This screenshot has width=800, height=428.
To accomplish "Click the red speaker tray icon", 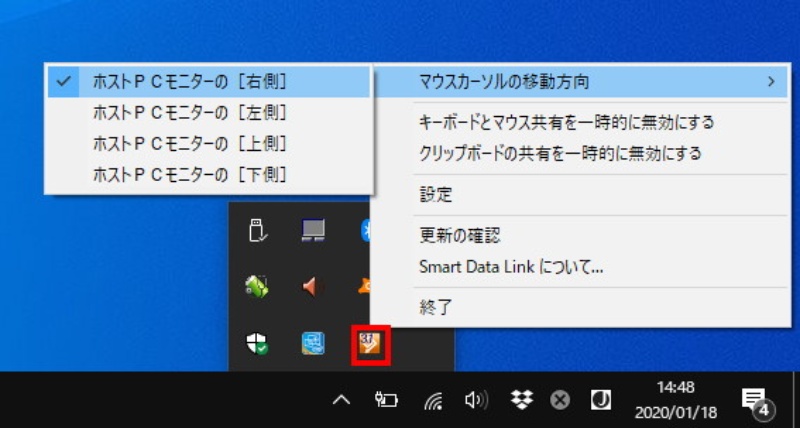I will [312, 287].
